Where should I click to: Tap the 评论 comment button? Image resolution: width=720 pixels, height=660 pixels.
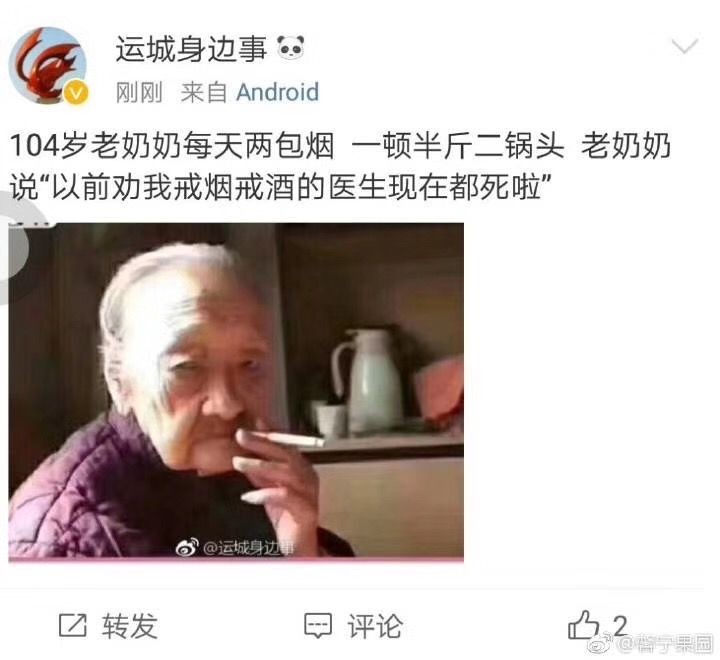375,626
